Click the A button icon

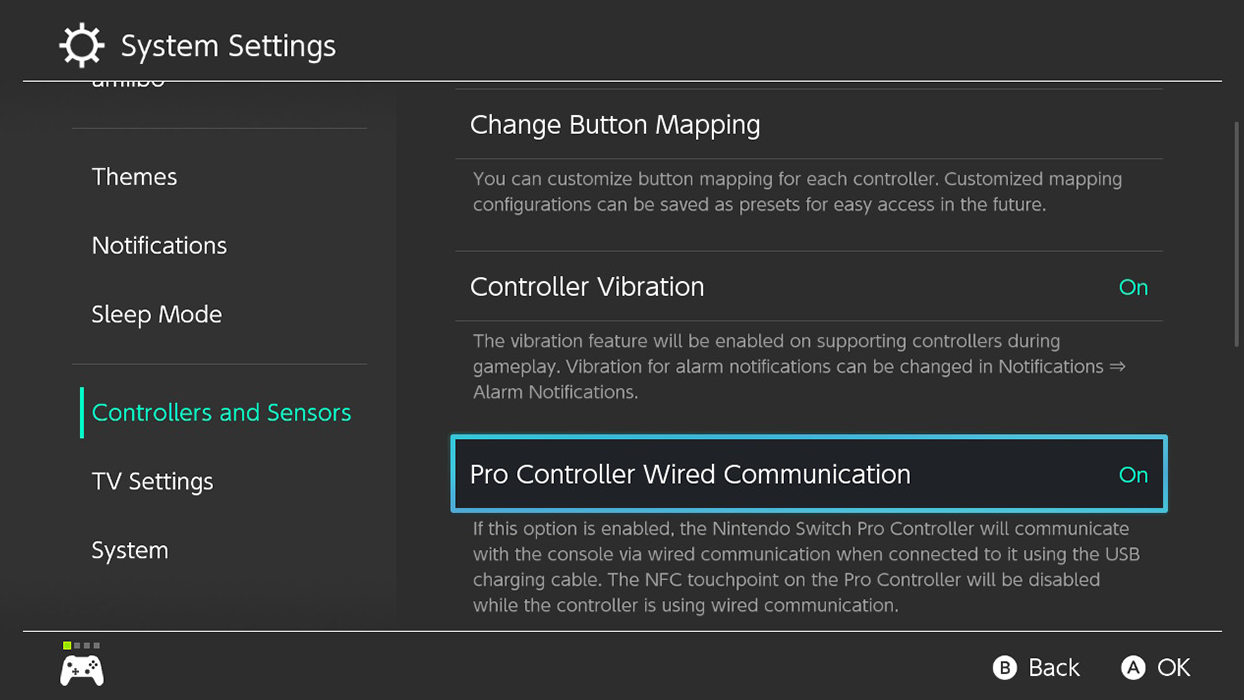(1132, 668)
